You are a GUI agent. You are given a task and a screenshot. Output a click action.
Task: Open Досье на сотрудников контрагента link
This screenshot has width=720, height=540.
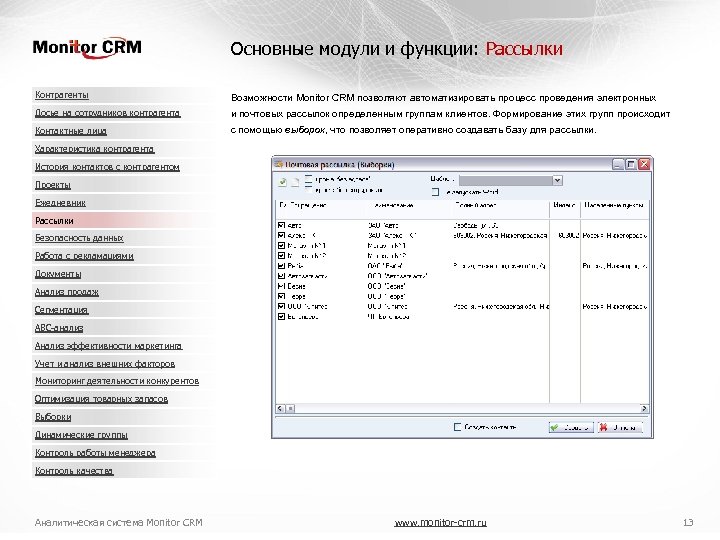pyautogui.click(x=107, y=113)
